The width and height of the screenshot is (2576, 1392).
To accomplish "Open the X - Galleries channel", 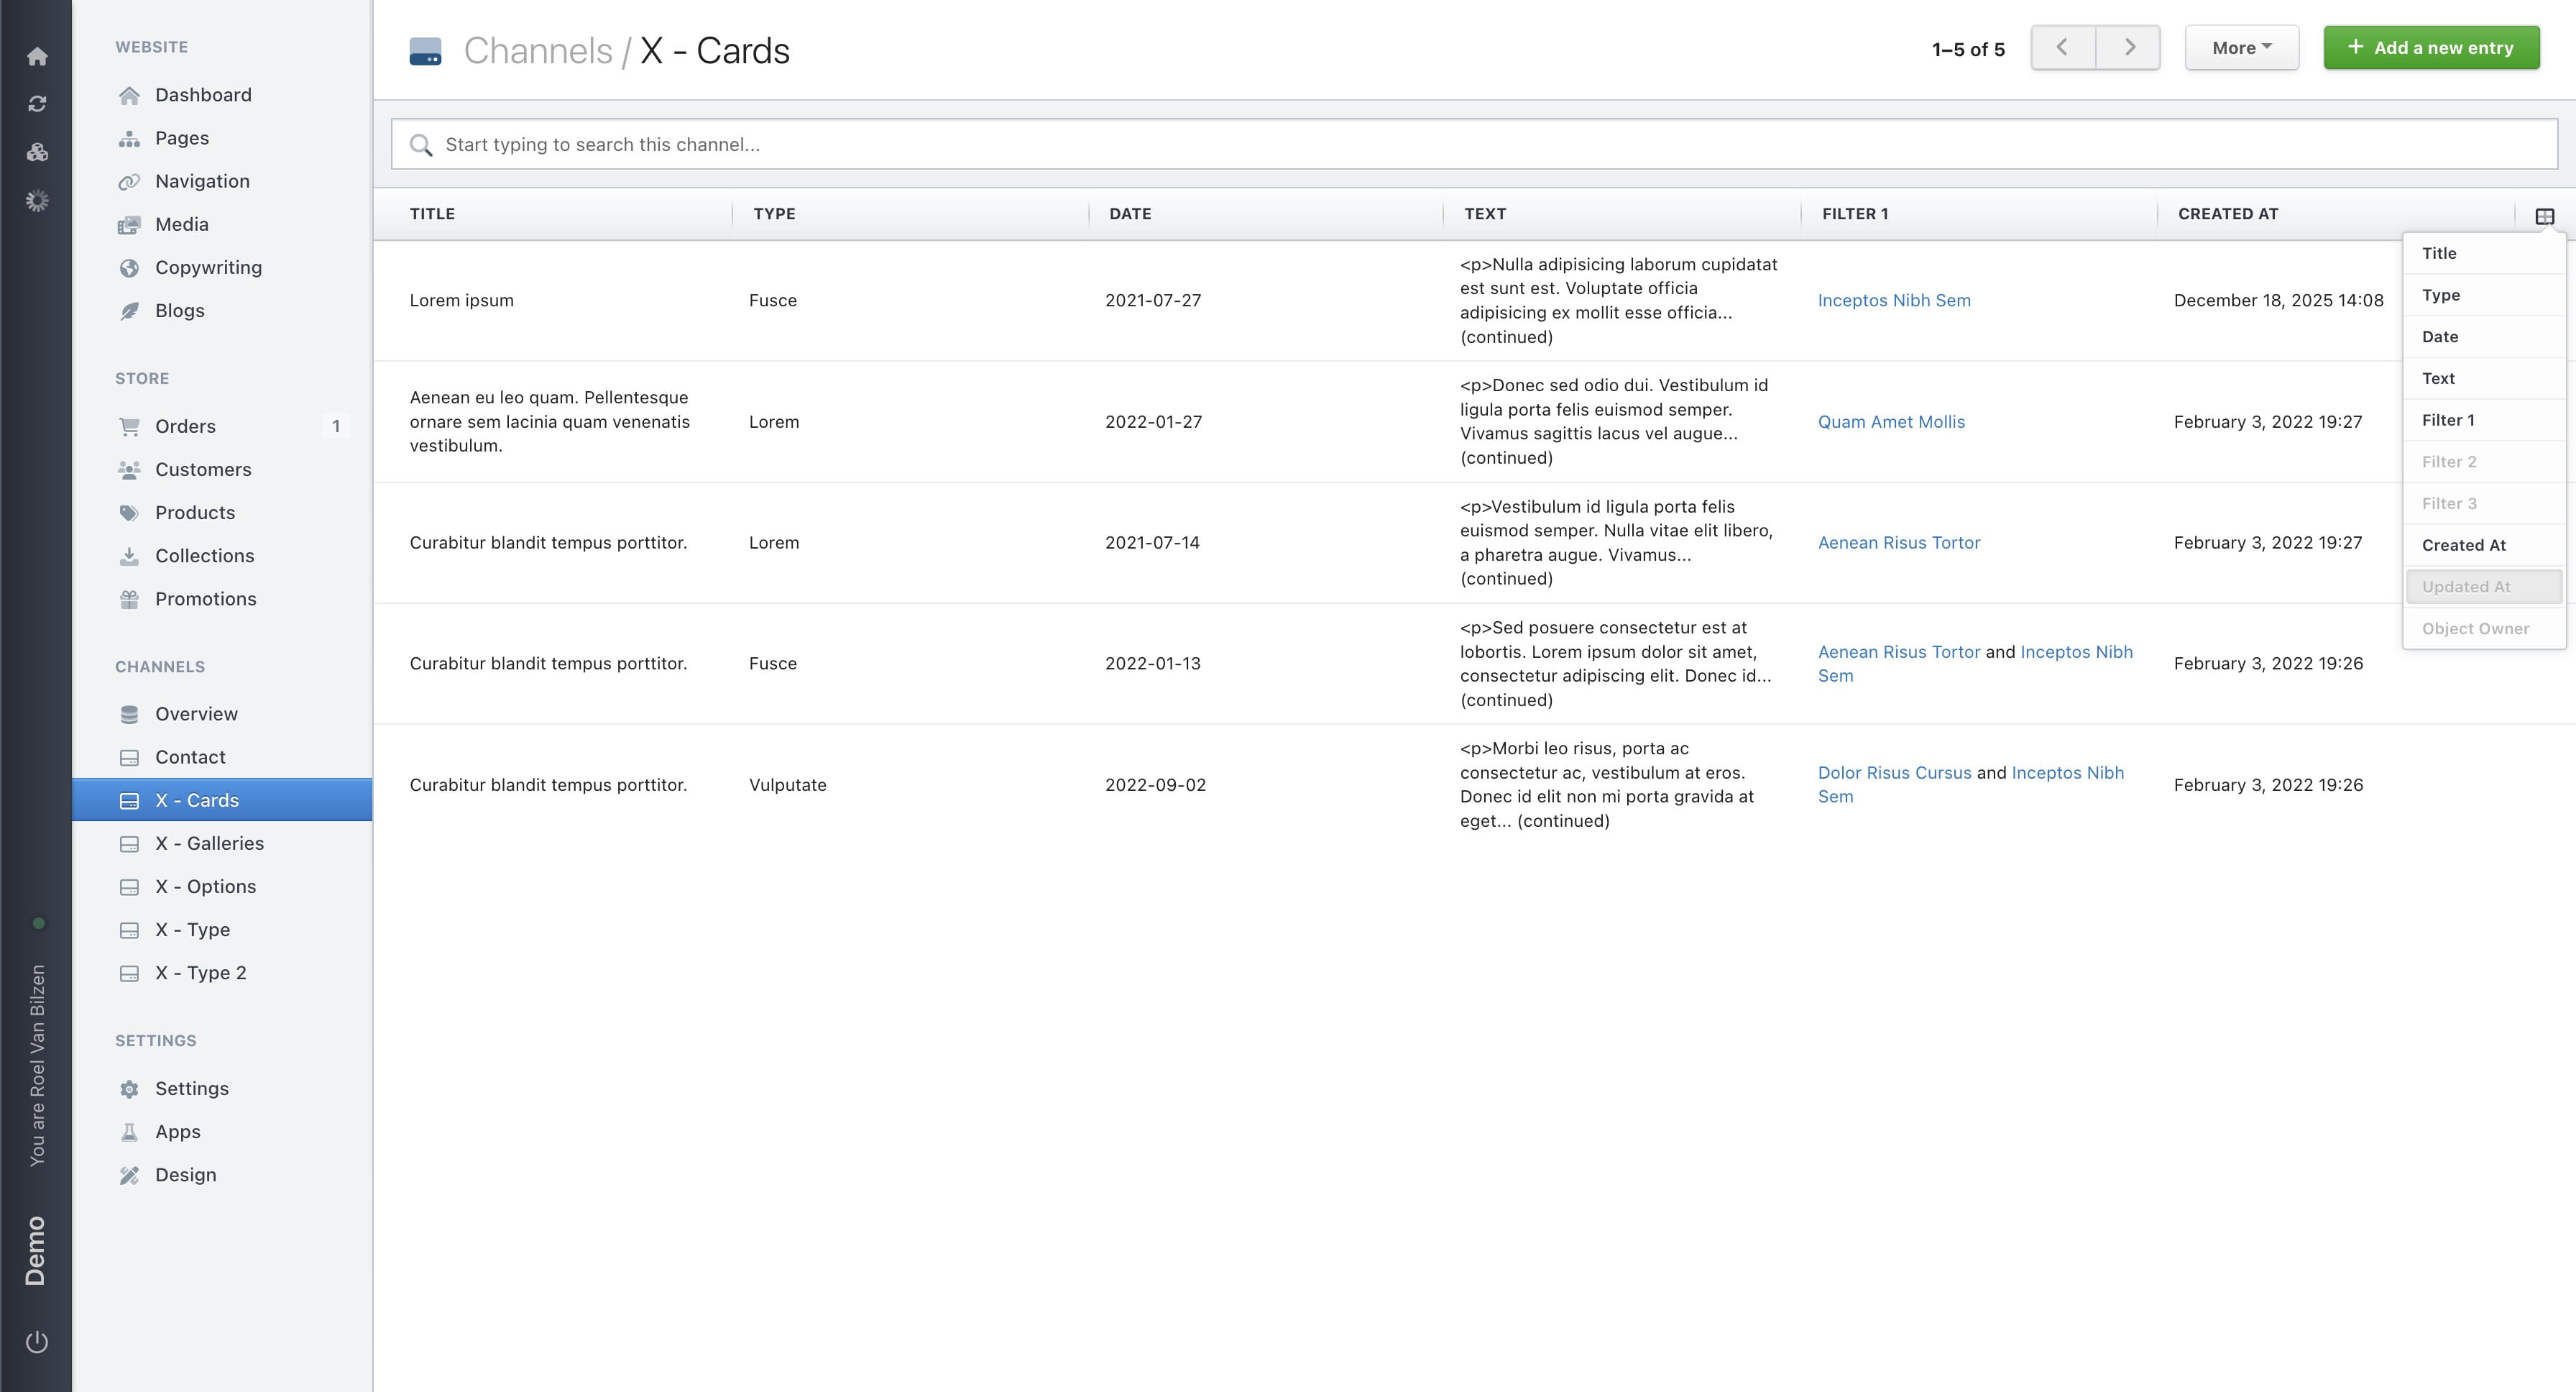I will (x=210, y=843).
